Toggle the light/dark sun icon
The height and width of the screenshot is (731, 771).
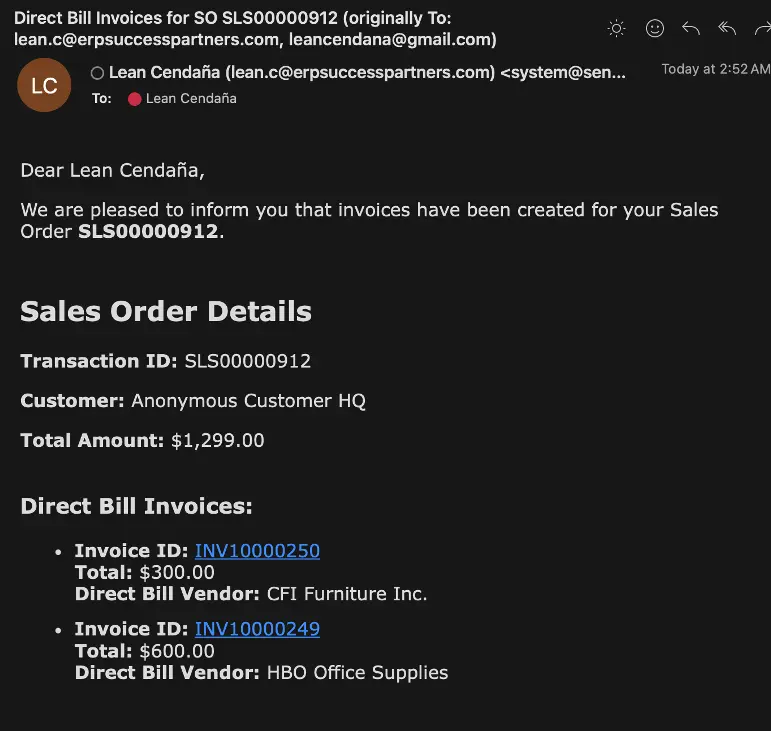point(616,29)
